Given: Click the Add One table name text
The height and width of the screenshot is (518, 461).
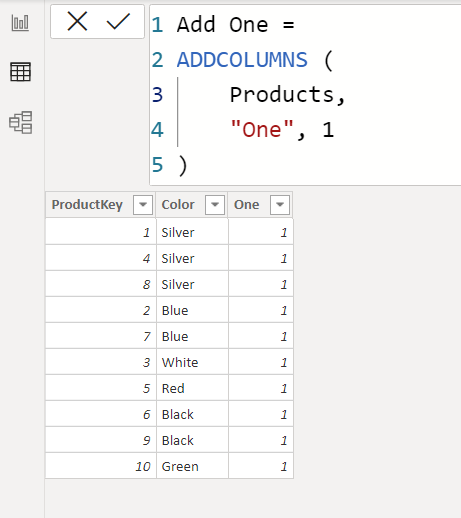Looking at the screenshot, I should [x=222, y=25].
